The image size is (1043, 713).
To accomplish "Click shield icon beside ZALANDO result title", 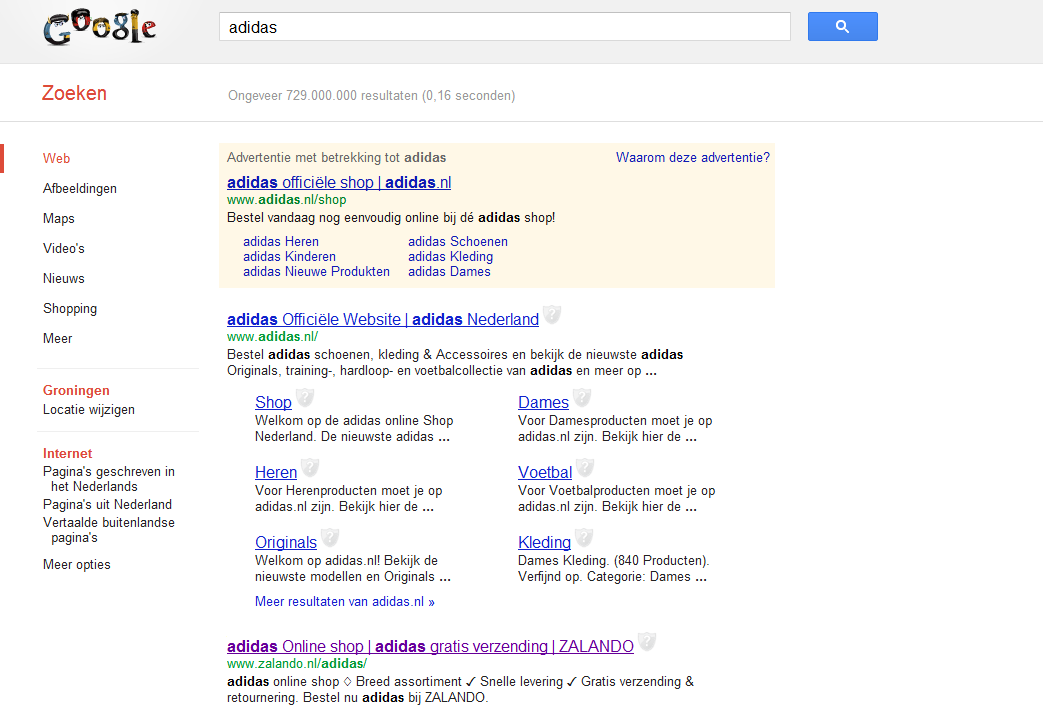I will pos(647,641).
